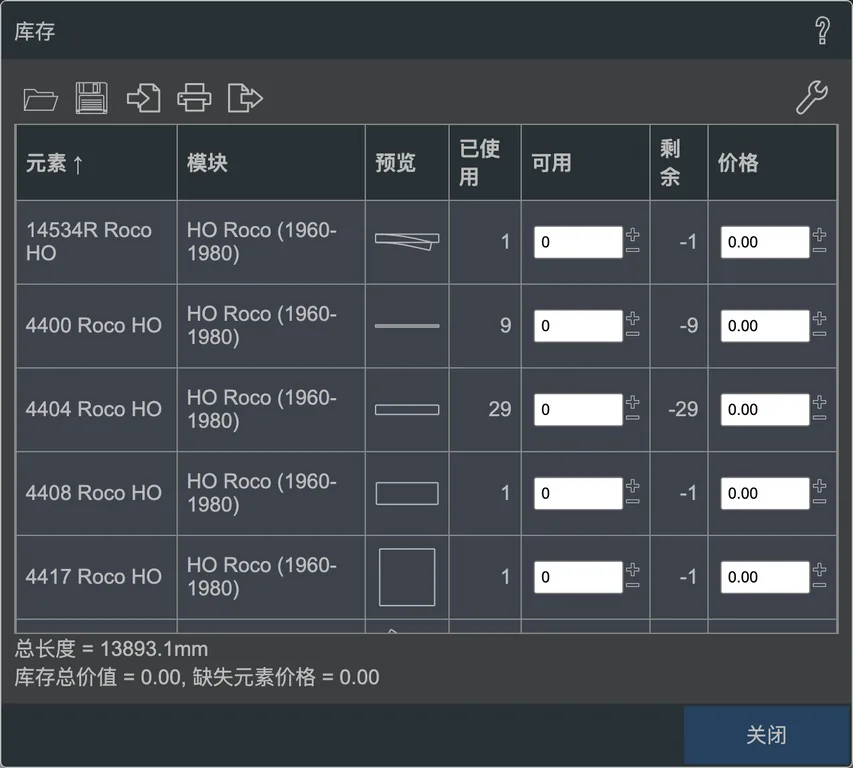853x768 pixels.
Task: Open help with question mark icon
Action: click(x=822, y=31)
